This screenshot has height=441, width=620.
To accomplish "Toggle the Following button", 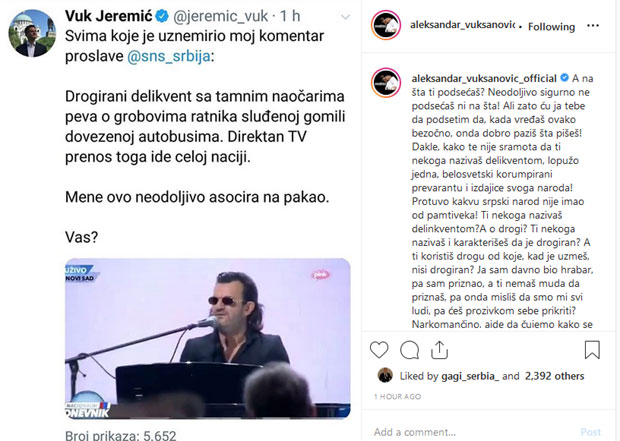I will pyautogui.click(x=551, y=27).
